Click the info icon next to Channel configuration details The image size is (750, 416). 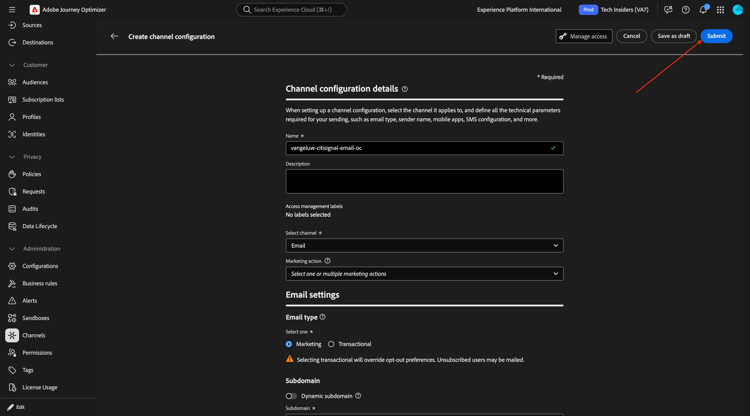(405, 89)
